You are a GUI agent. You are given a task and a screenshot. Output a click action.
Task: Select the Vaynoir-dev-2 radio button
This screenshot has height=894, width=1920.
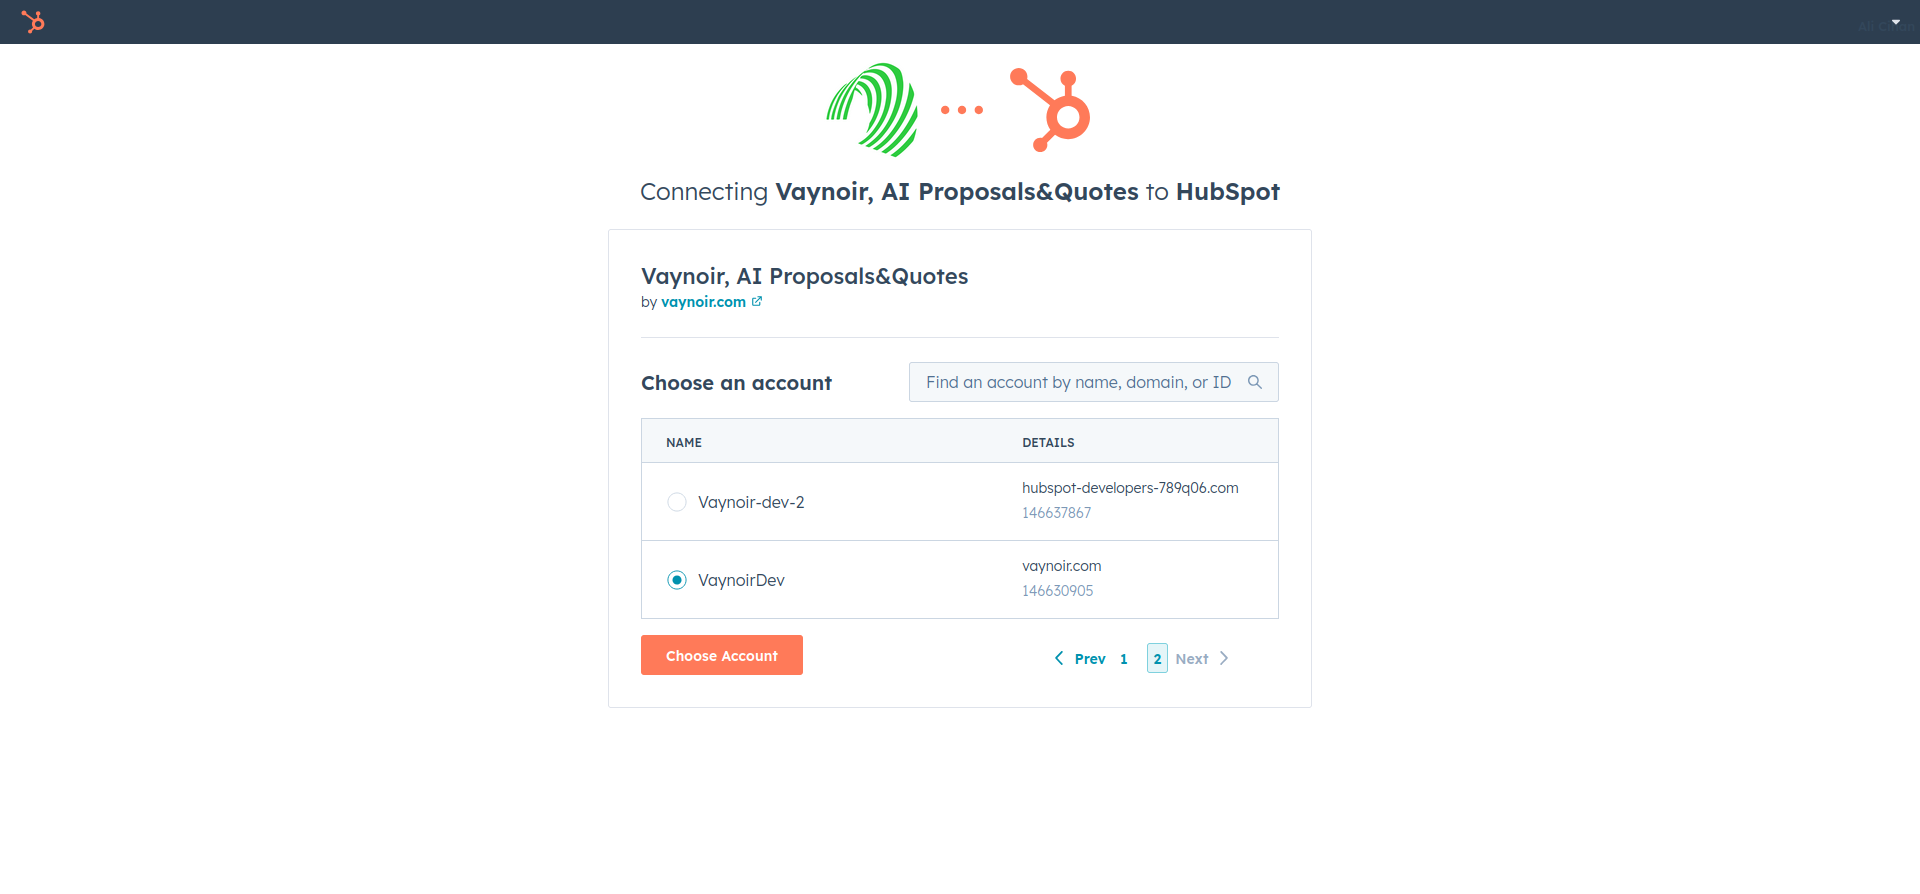pyautogui.click(x=677, y=502)
